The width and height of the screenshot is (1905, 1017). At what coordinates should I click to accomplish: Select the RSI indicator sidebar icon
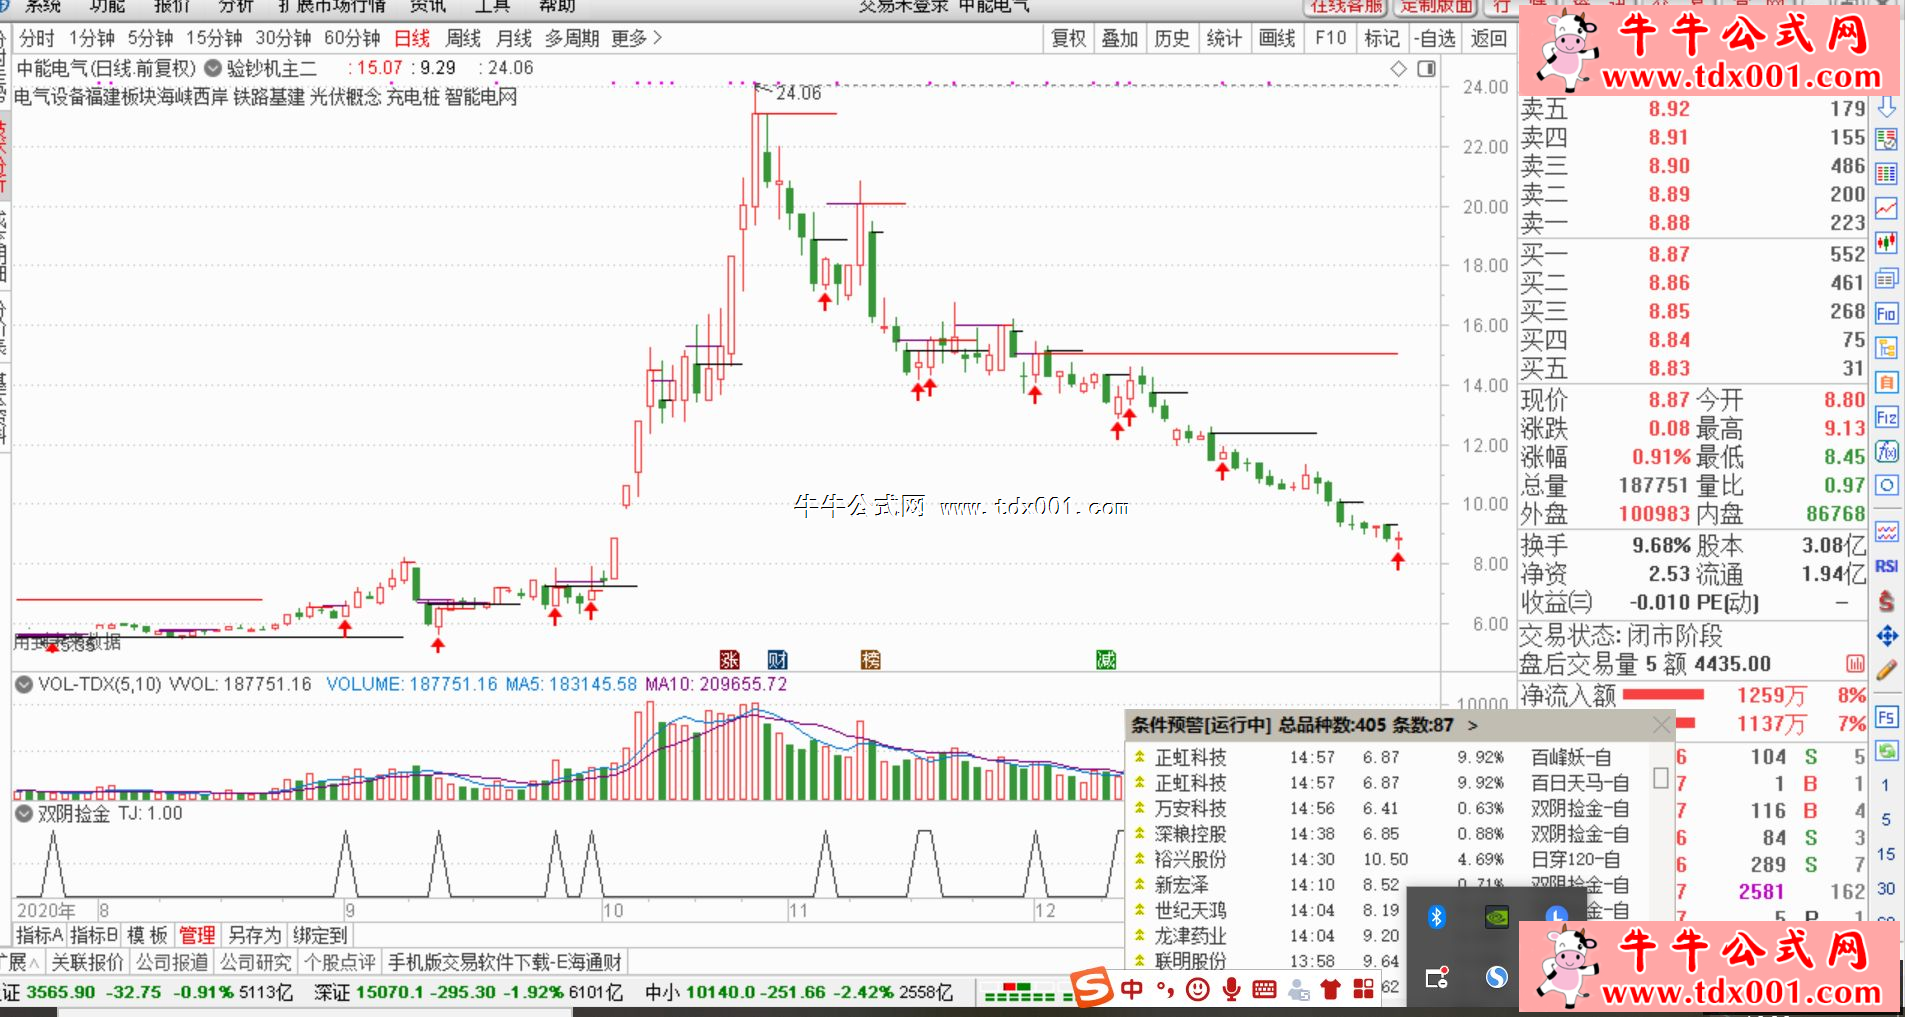click(x=1886, y=566)
